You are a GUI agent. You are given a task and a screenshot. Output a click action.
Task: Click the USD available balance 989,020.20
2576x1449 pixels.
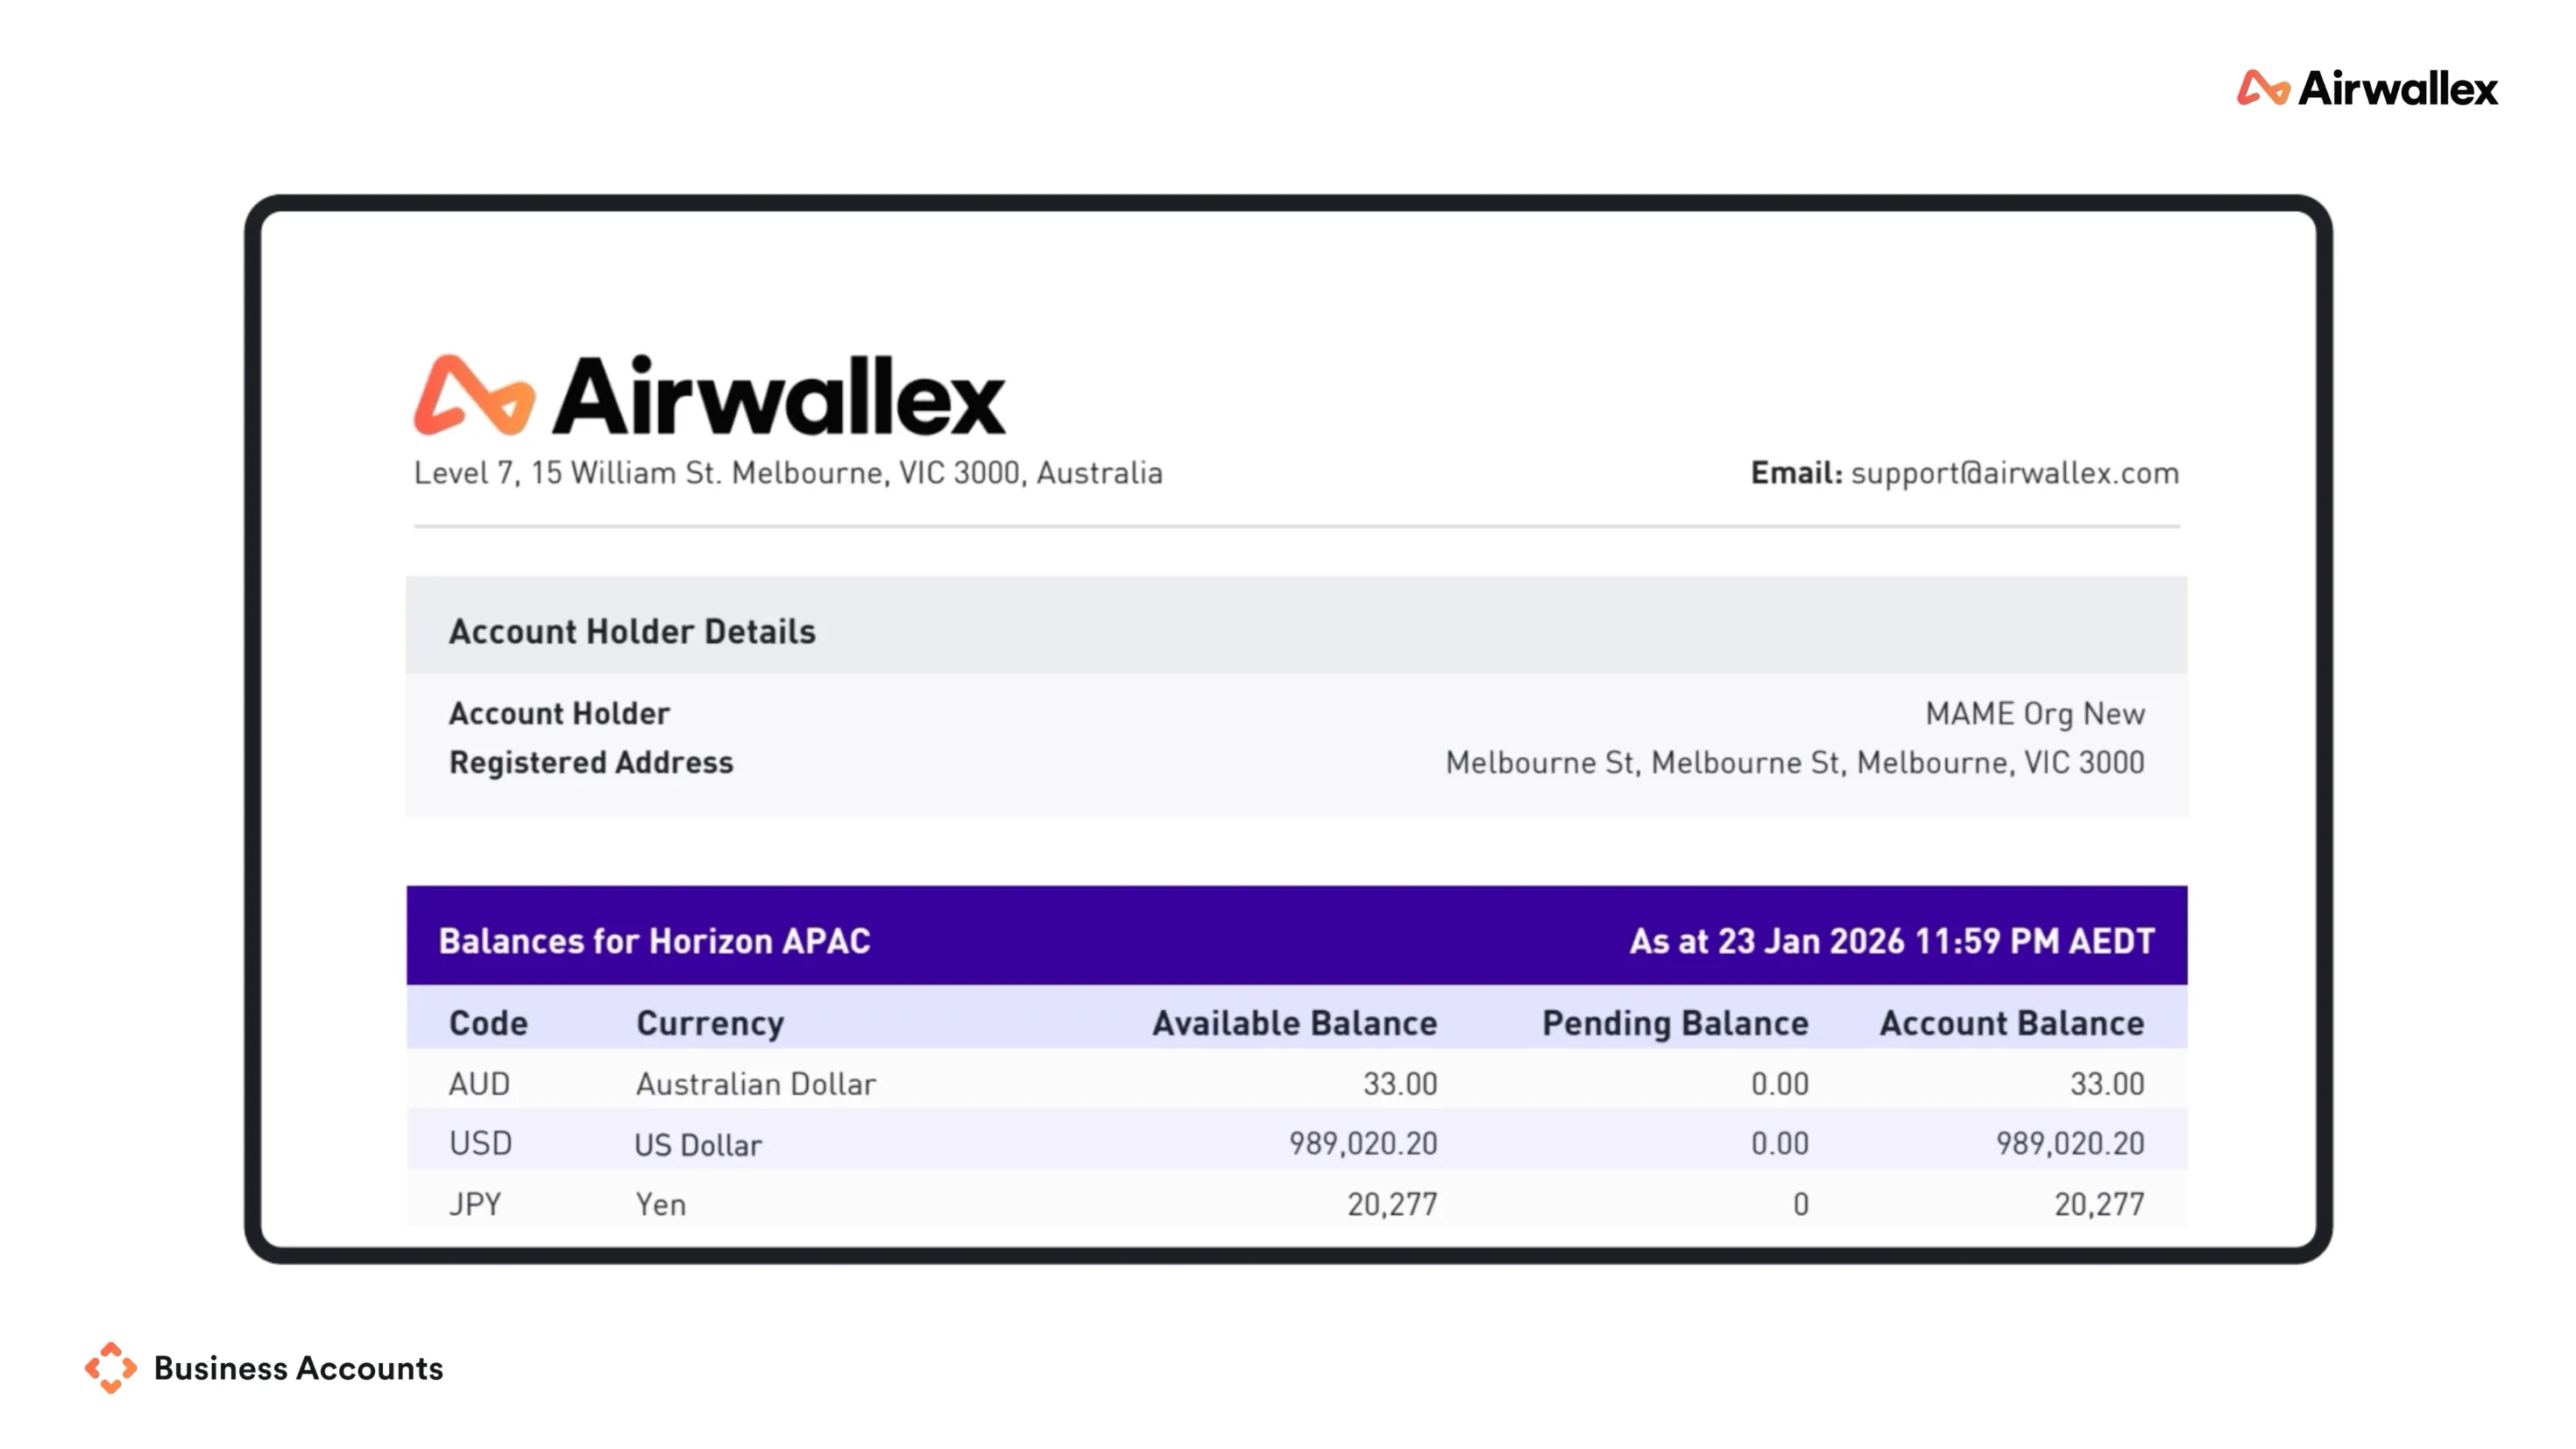pos(1362,1143)
